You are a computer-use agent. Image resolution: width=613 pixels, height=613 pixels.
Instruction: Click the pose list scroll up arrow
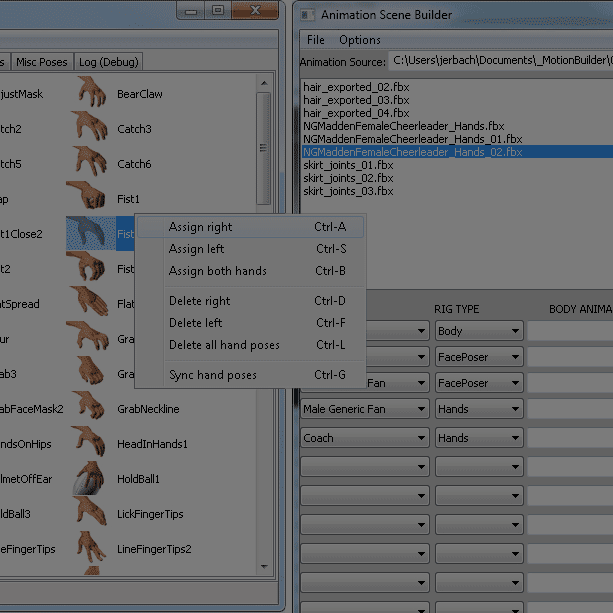pos(264,83)
